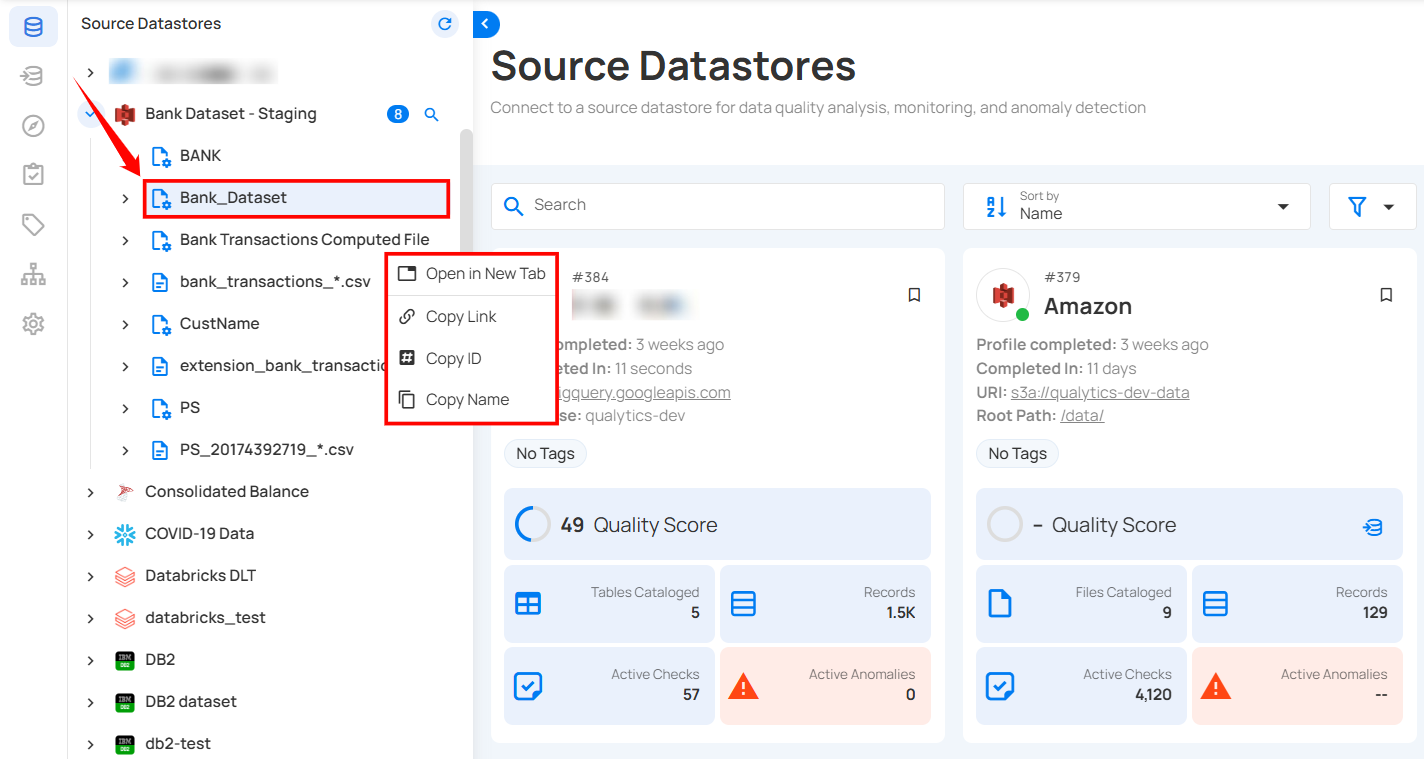Viewport: 1424px width, 759px height.
Task: Bookmark the Amazon datastore card
Action: click(x=1386, y=295)
